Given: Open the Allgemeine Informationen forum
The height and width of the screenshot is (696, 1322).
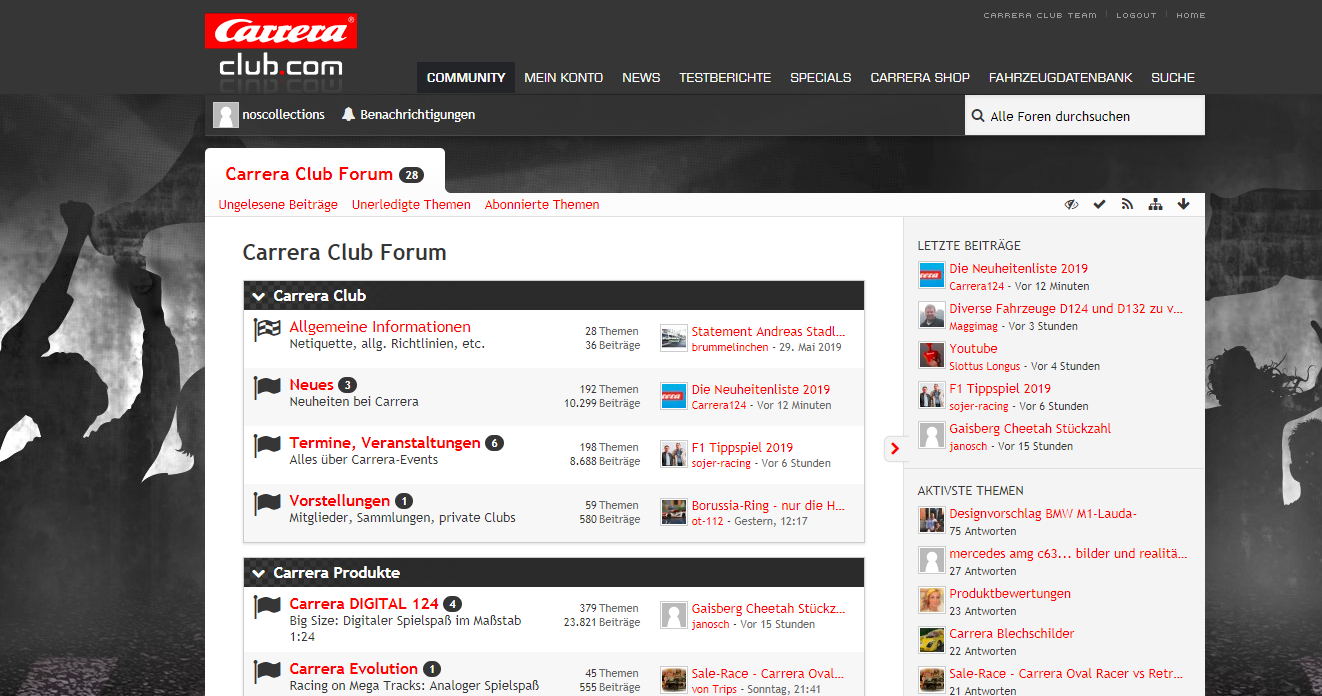Looking at the screenshot, I should point(380,326).
